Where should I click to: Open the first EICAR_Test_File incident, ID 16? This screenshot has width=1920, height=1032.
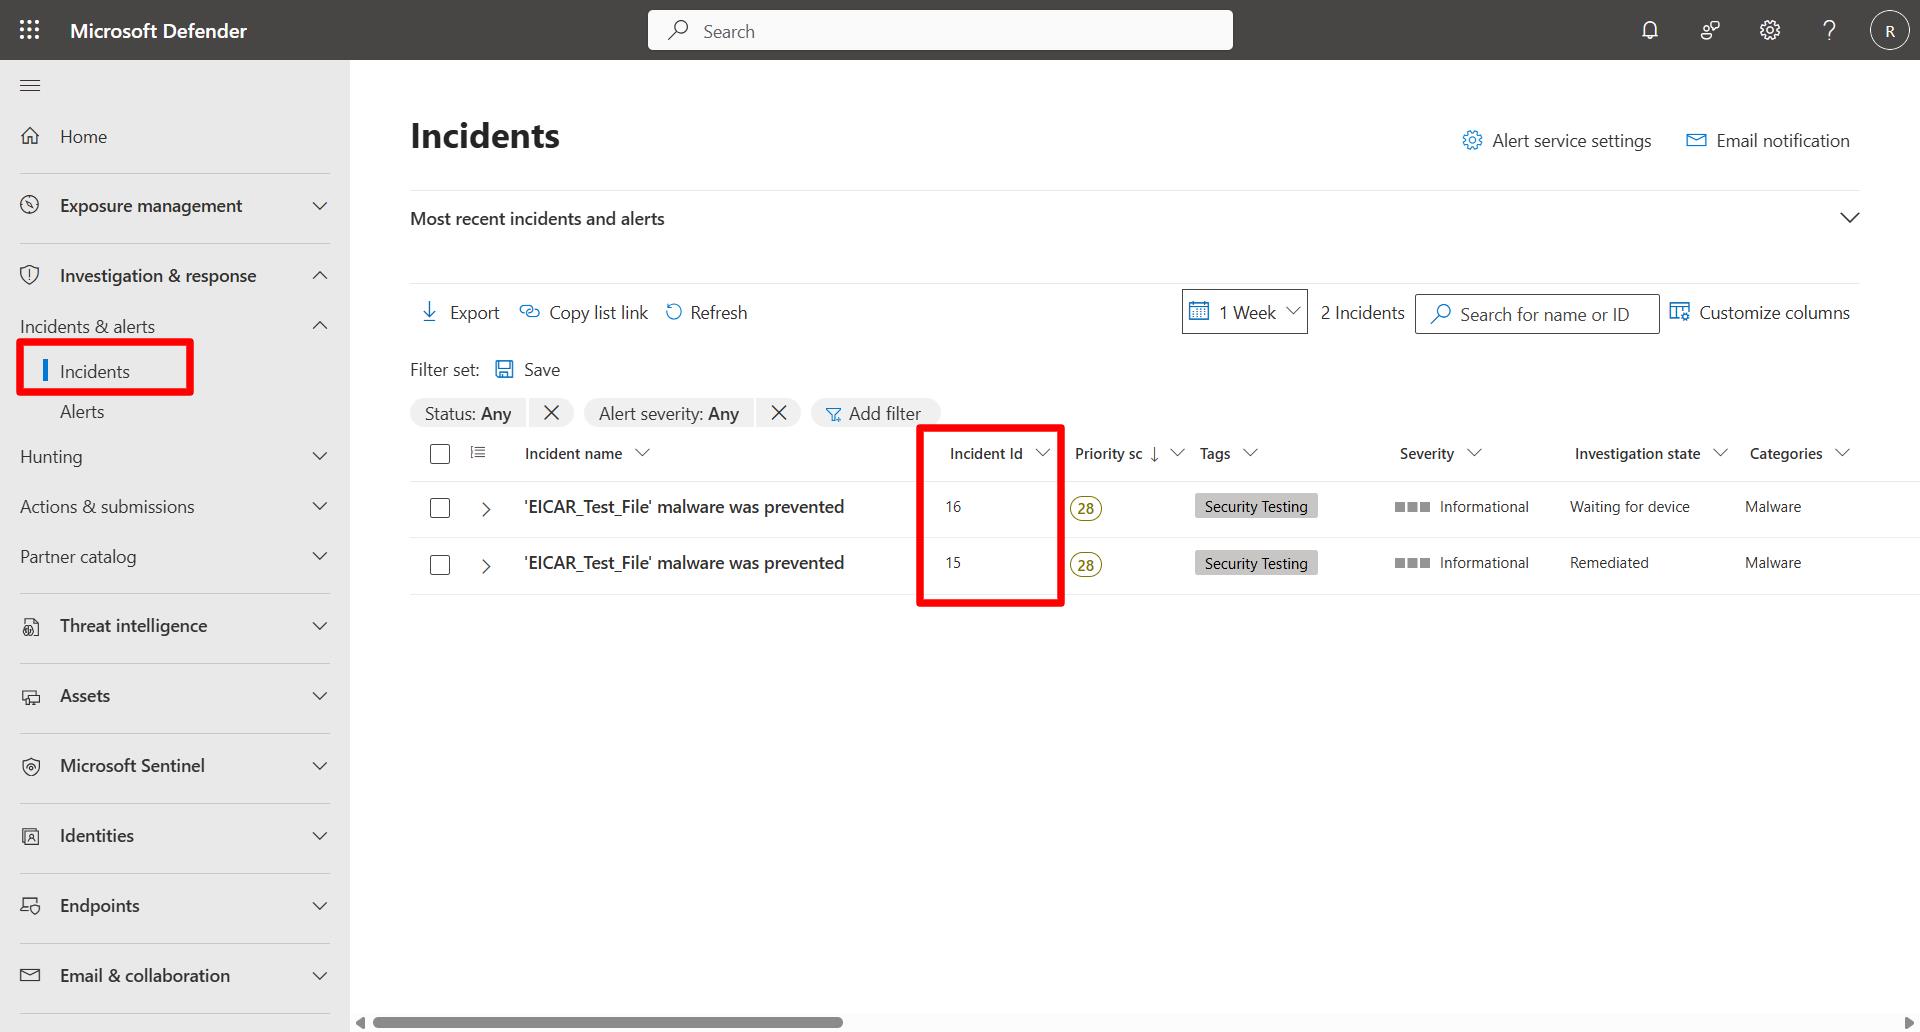point(684,507)
